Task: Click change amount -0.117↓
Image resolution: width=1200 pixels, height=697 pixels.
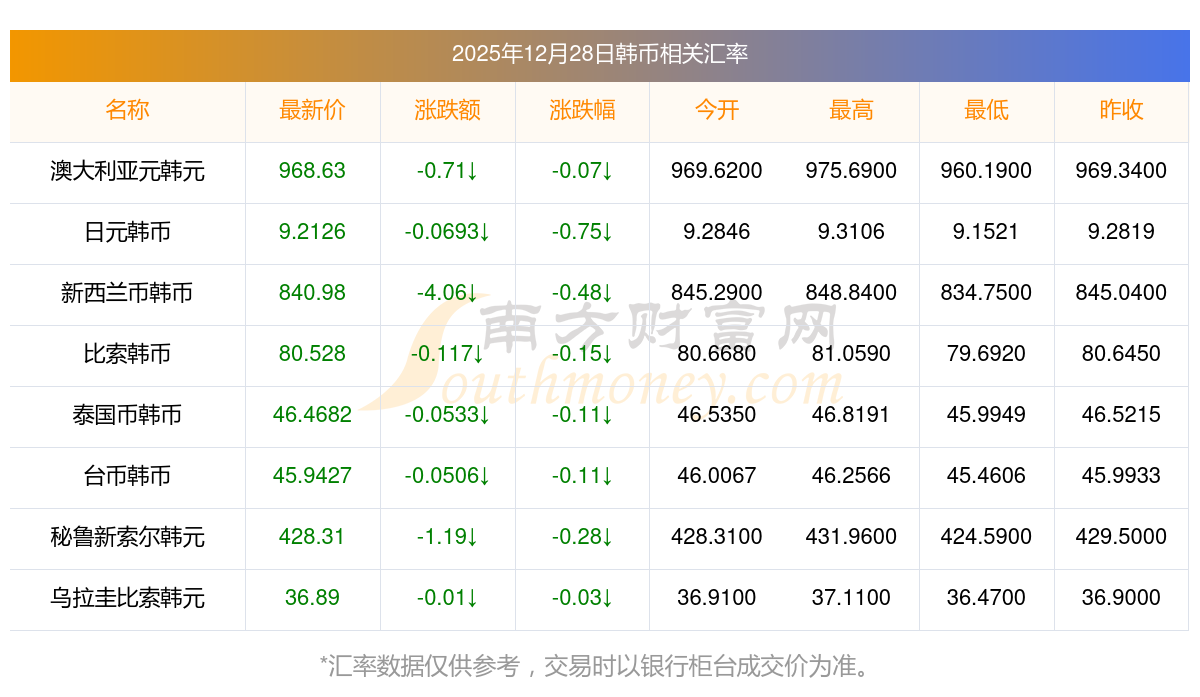Action: (447, 354)
